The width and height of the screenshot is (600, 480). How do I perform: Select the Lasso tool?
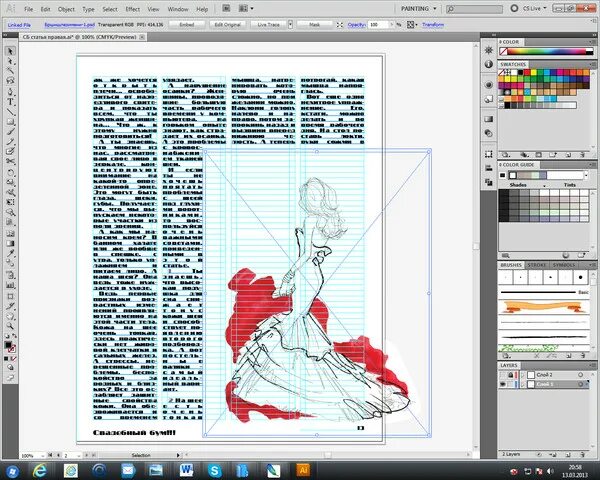click(x=10, y=81)
